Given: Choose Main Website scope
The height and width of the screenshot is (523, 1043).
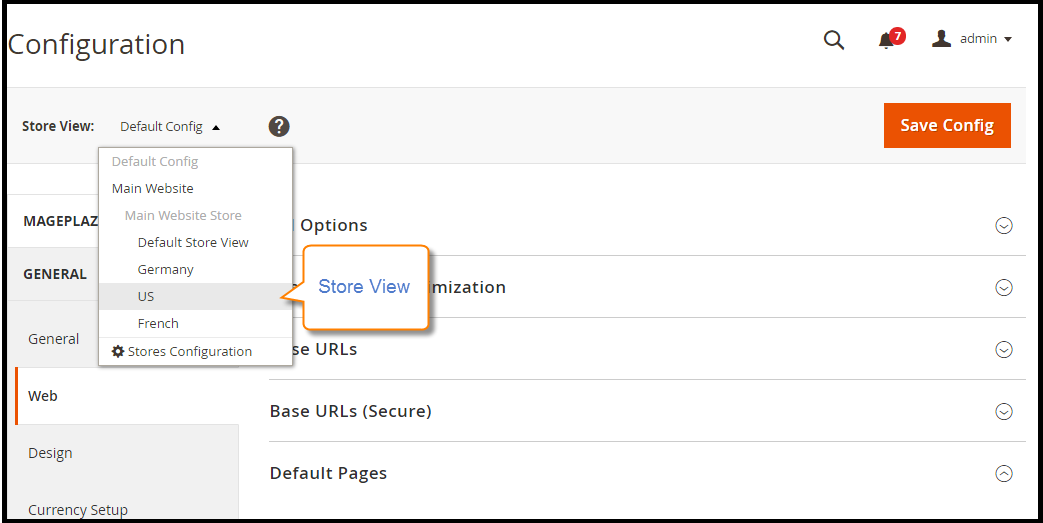Looking at the screenshot, I should tap(196, 188).
